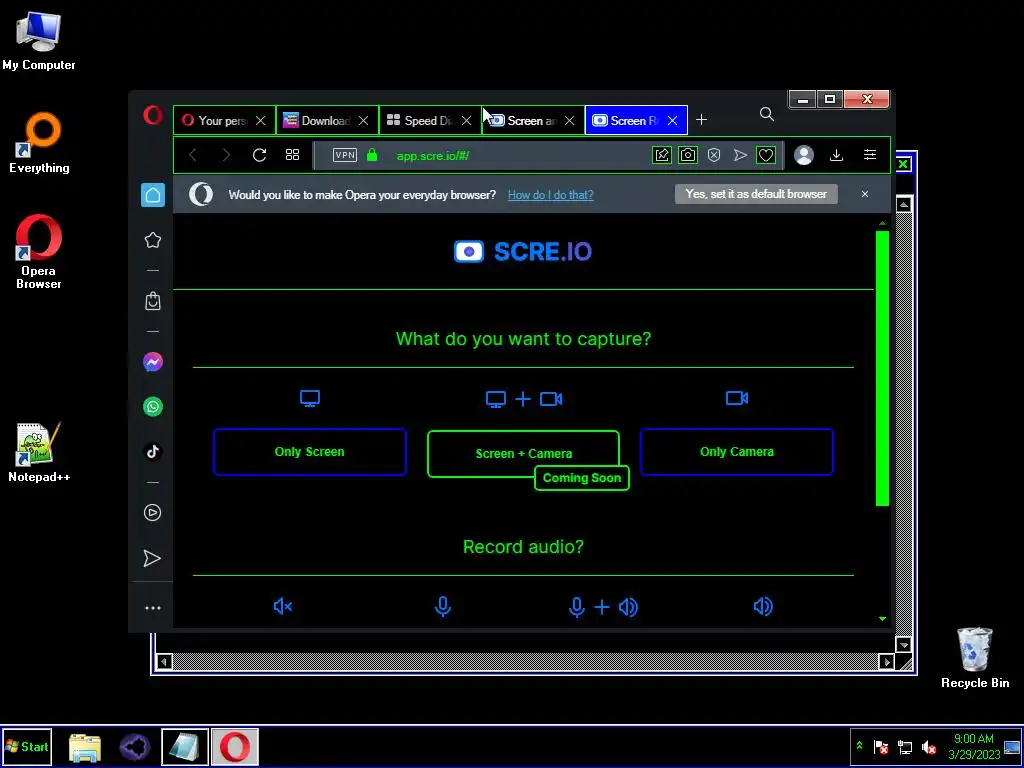Open file explorer from taskbar

[84, 748]
